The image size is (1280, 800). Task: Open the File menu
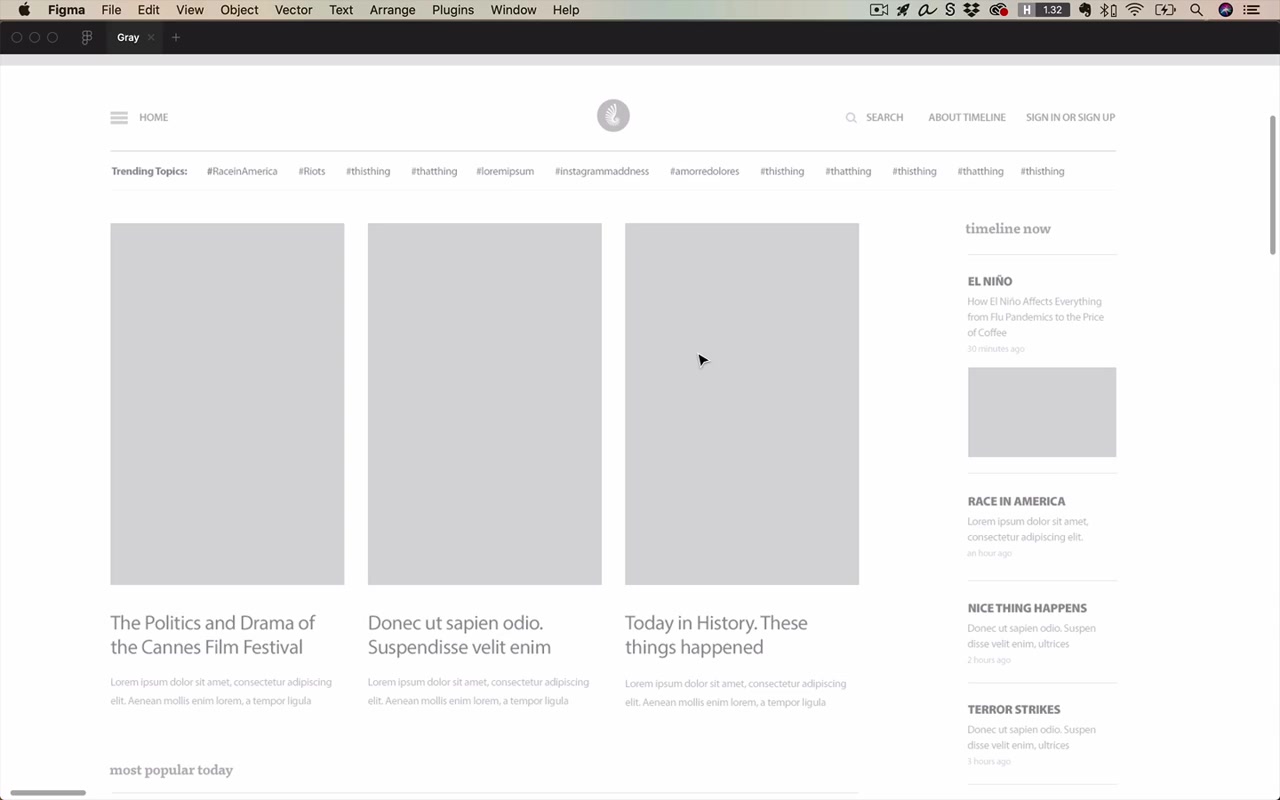tap(111, 10)
